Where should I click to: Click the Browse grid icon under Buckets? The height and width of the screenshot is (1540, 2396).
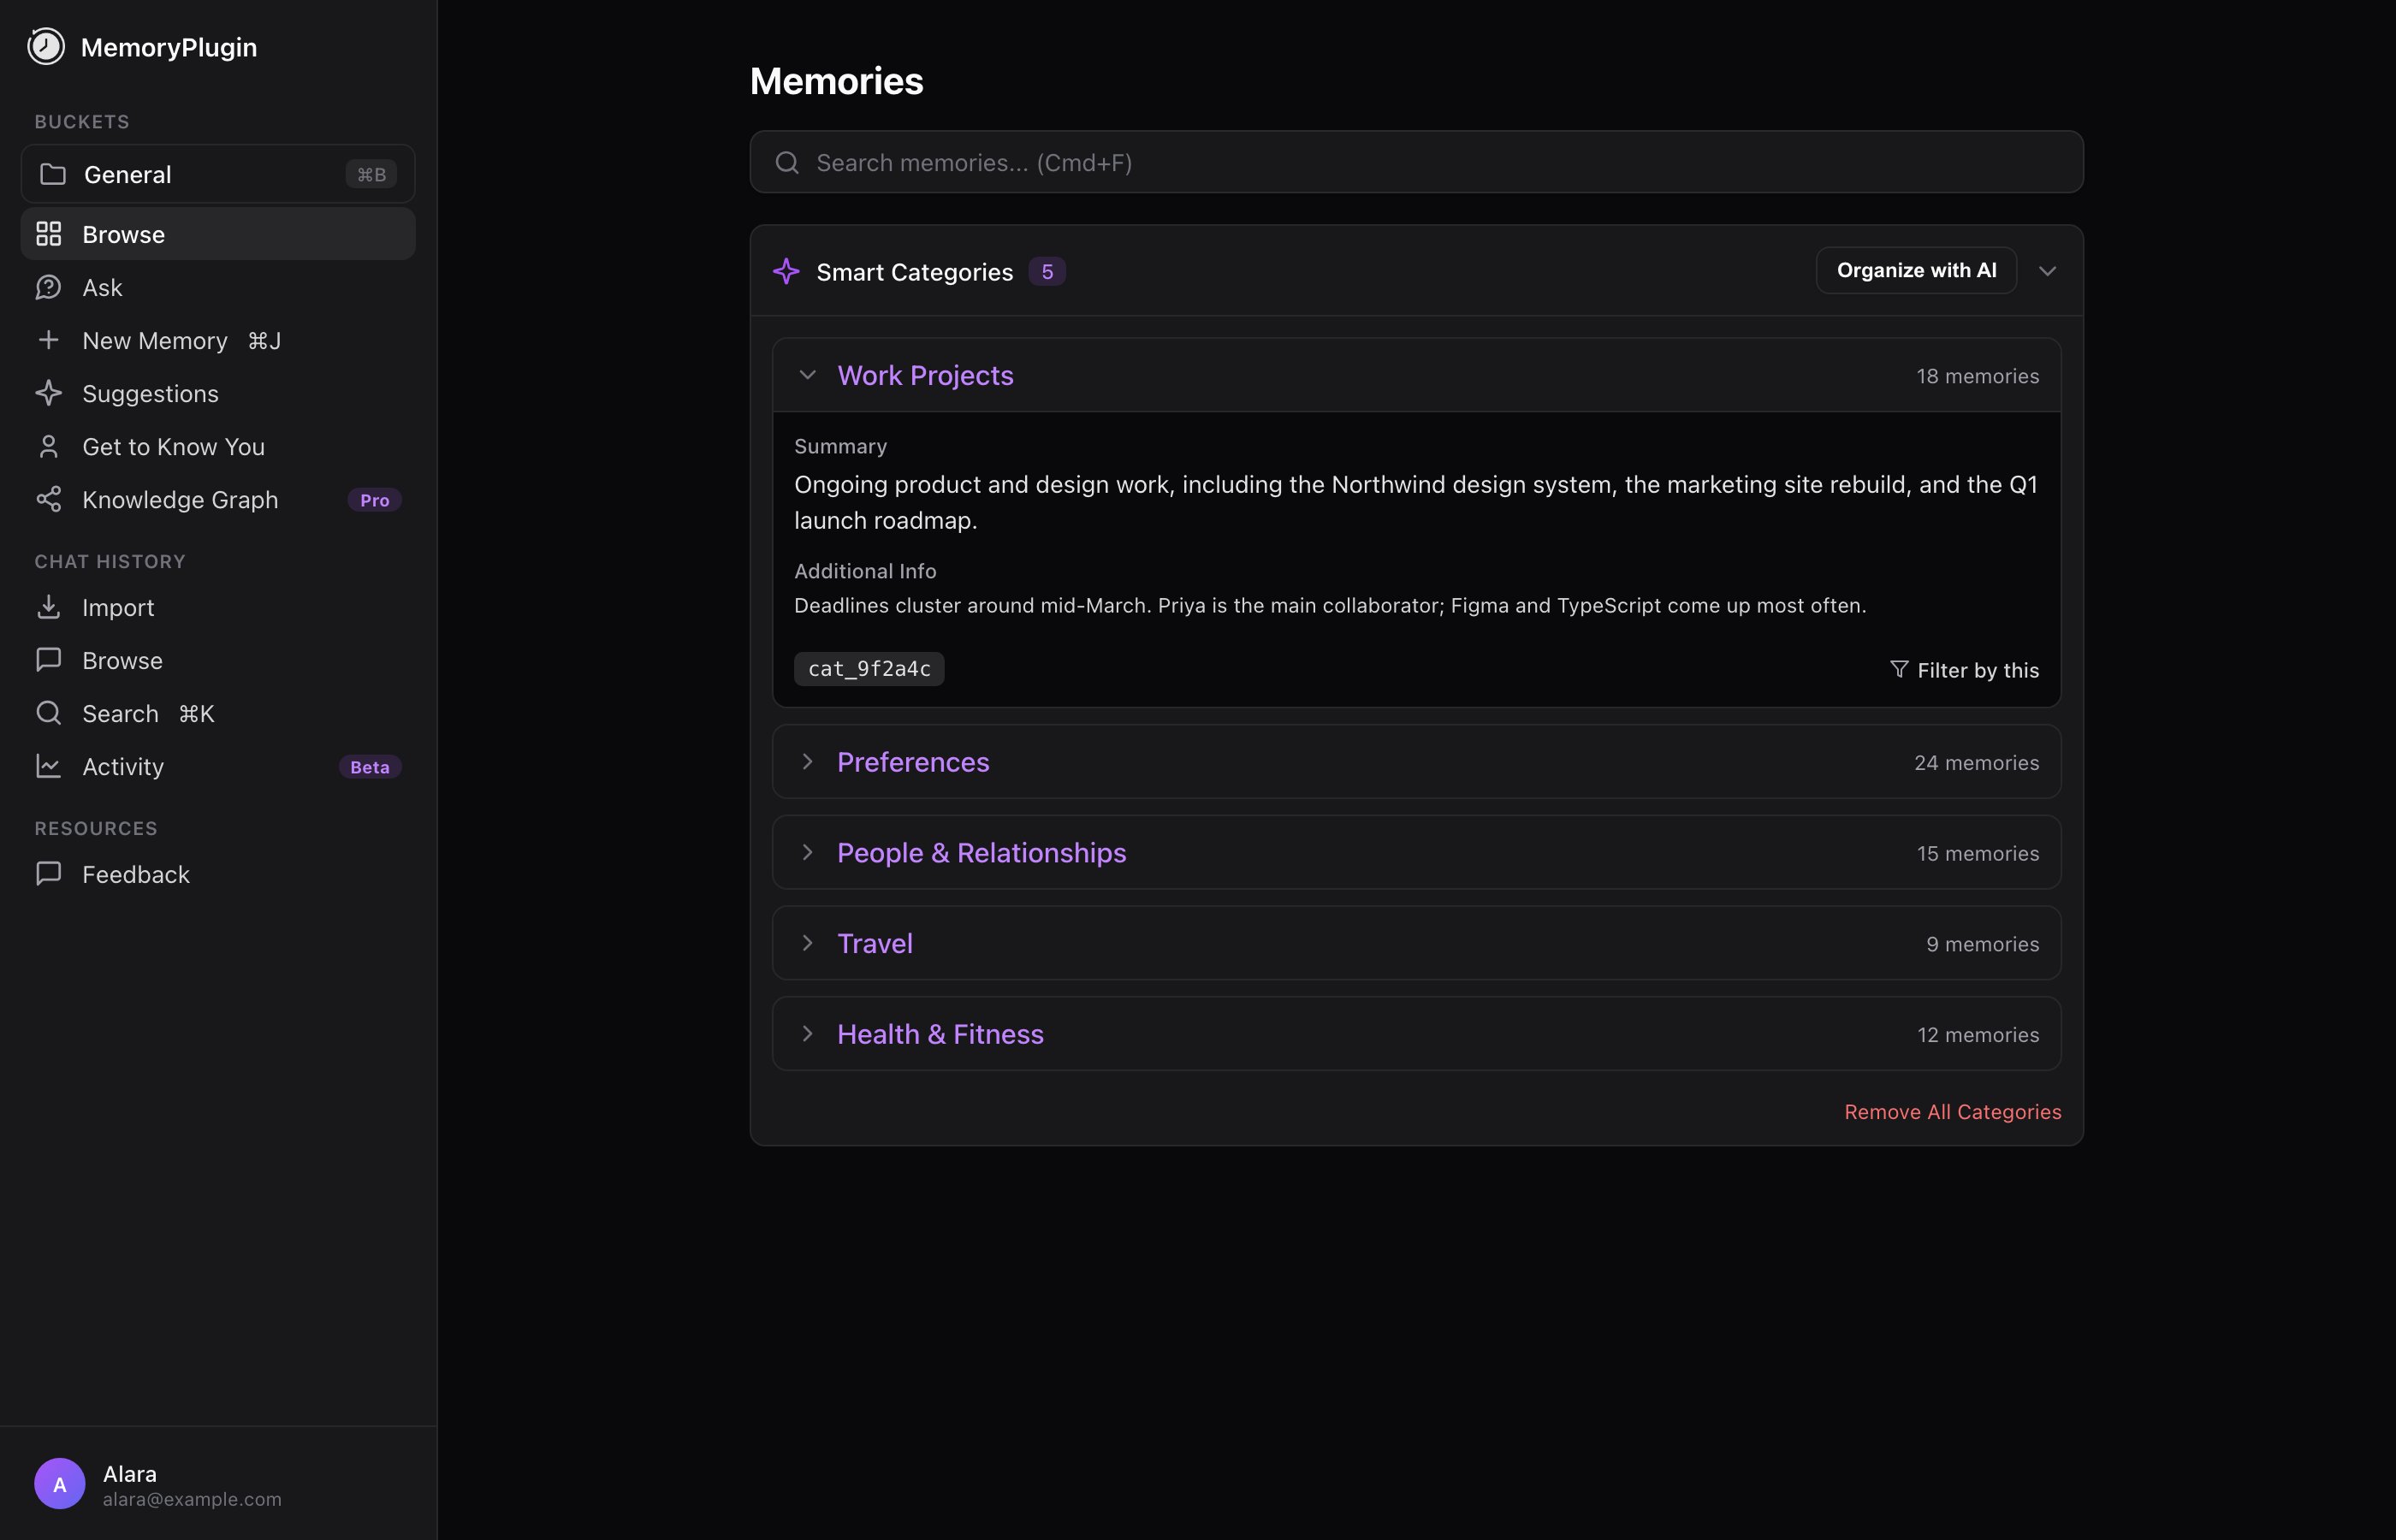[x=49, y=234]
